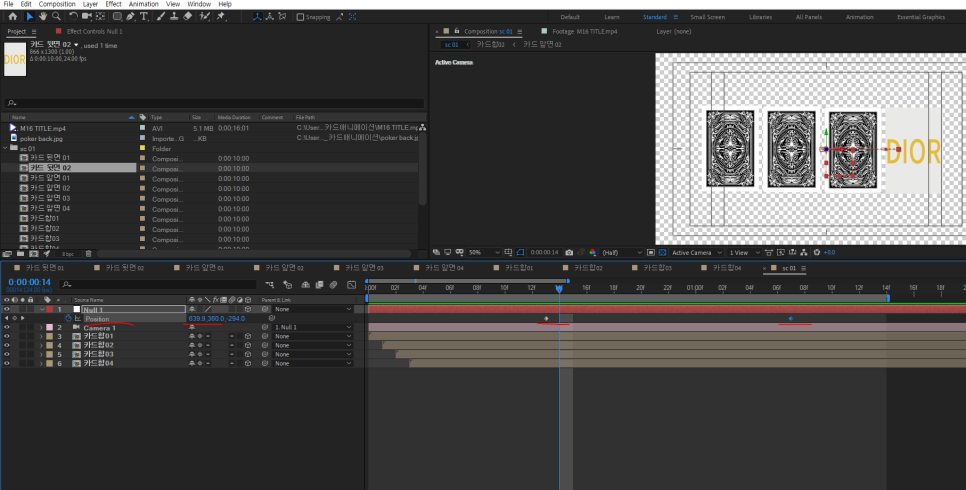Click the current time 0:00:00:14 display

(29, 282)
